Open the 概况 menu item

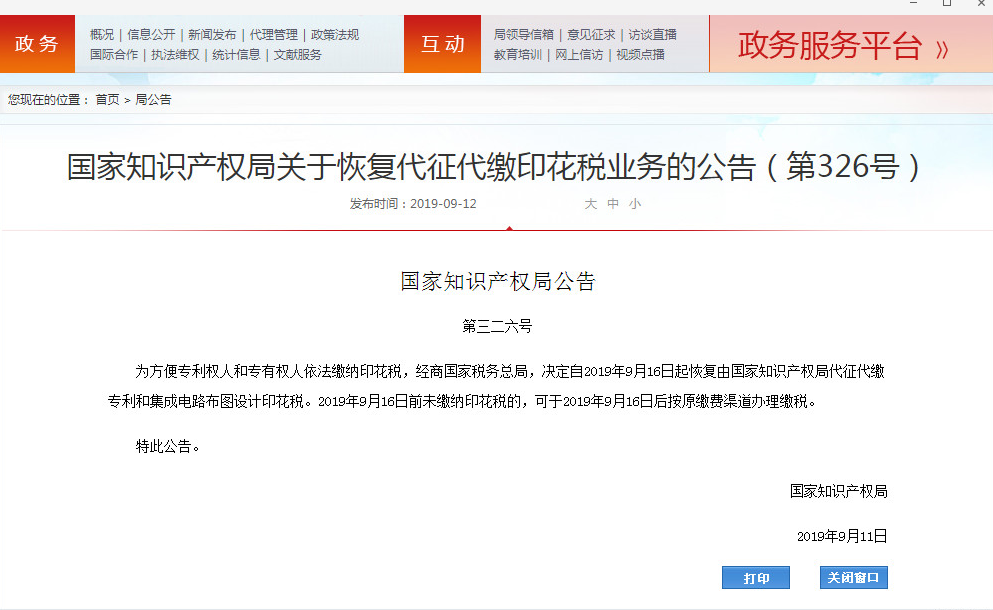point(102,35)
